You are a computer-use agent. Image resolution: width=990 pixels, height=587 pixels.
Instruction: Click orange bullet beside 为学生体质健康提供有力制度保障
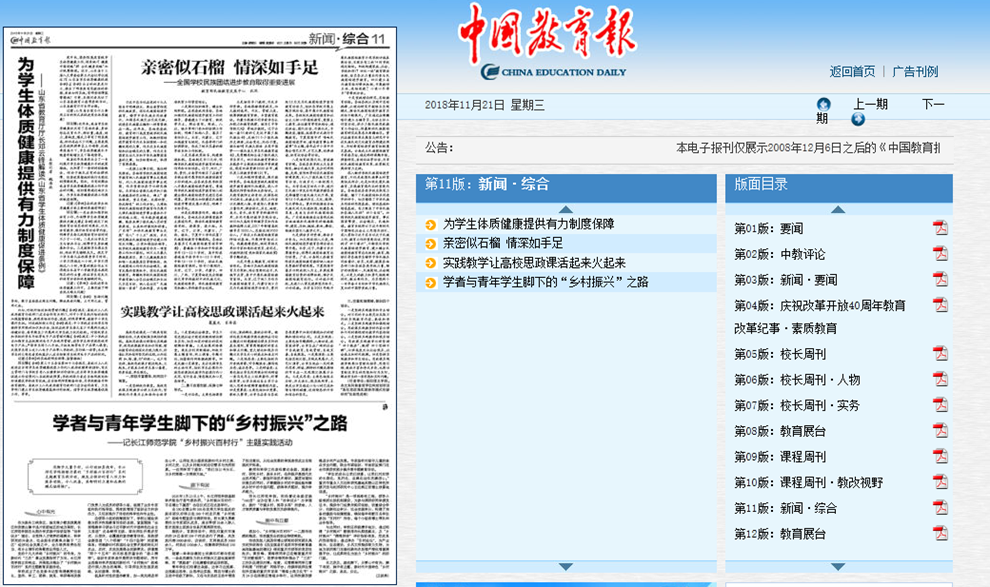431,225
